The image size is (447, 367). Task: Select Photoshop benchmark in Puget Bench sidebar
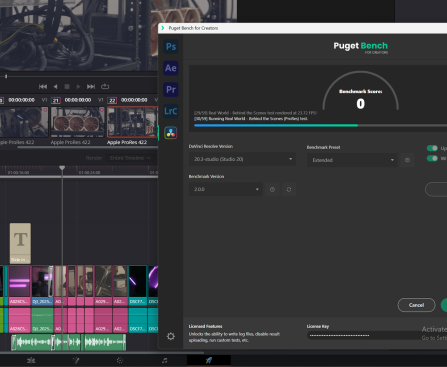click(x=171, y=47)
